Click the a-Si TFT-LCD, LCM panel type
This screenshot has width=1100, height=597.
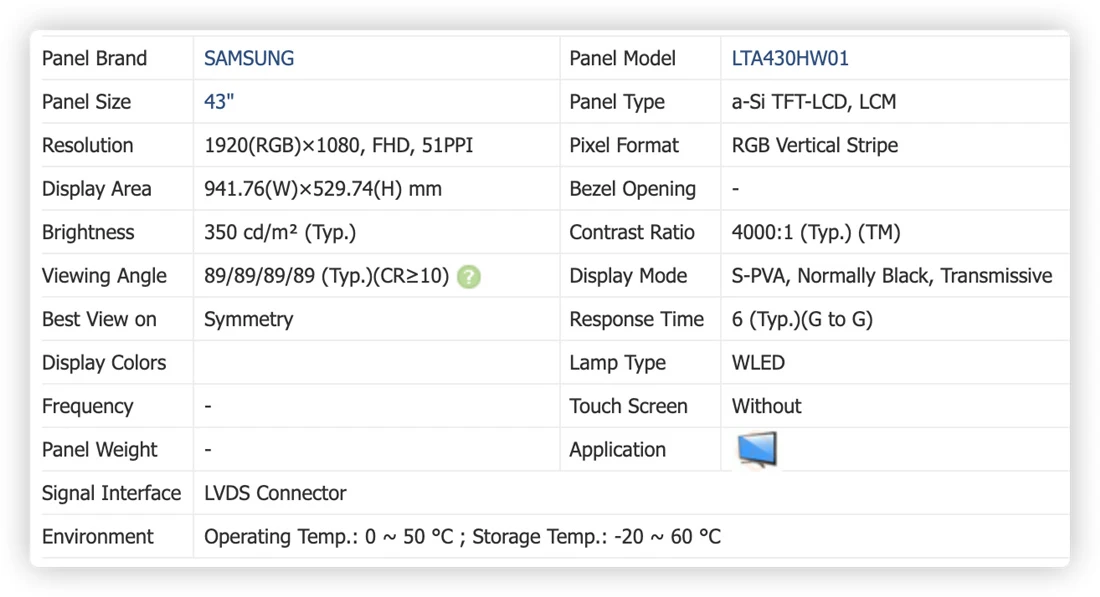click(x=814, y=102)
